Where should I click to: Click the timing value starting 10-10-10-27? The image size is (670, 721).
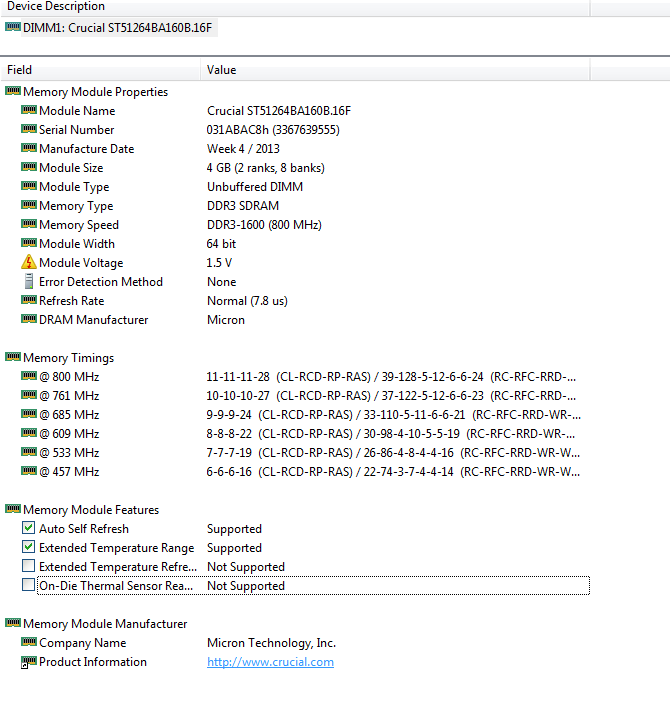point(391,396)
